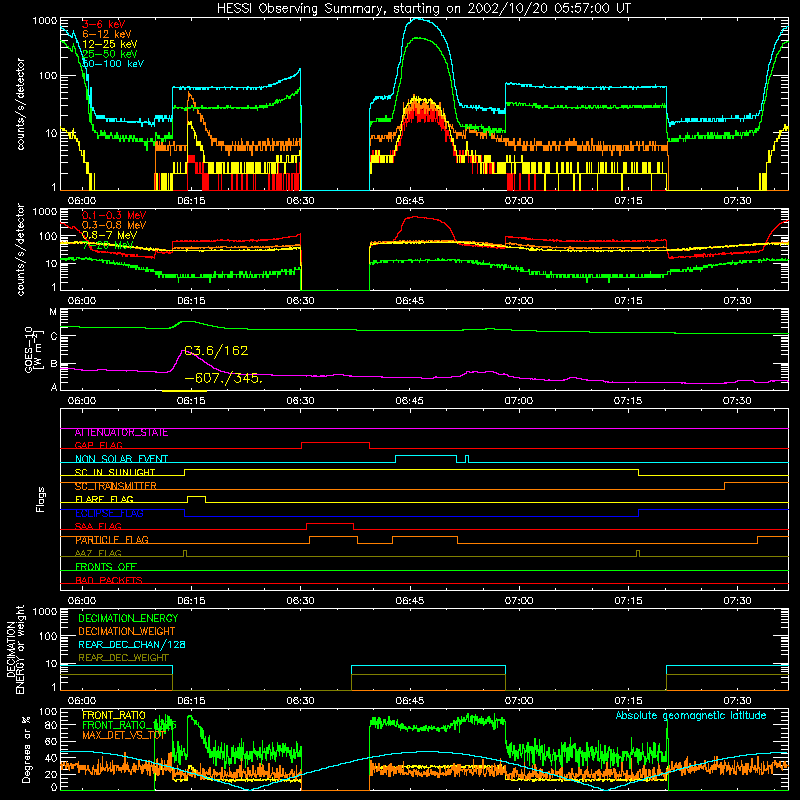
Task: Click the Degrees or % axis title
Action: click(26, 749)
